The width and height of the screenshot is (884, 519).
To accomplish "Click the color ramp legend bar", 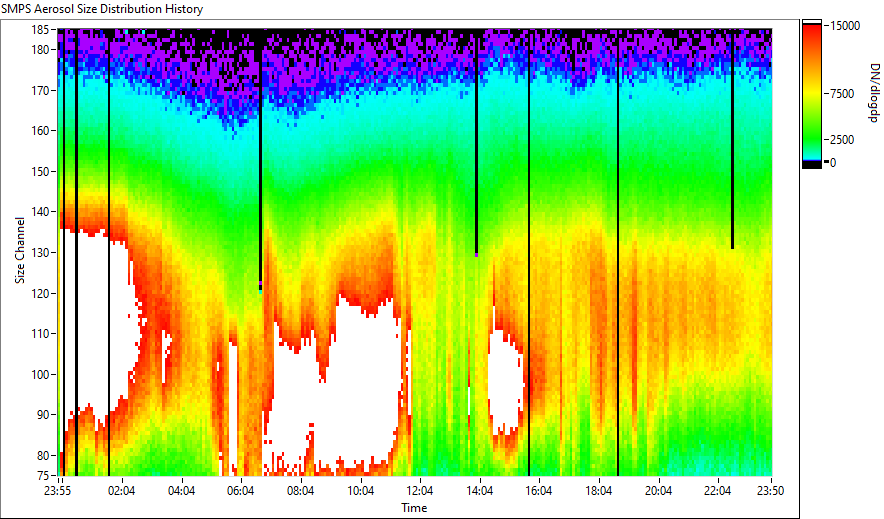I will pos(812,94).
